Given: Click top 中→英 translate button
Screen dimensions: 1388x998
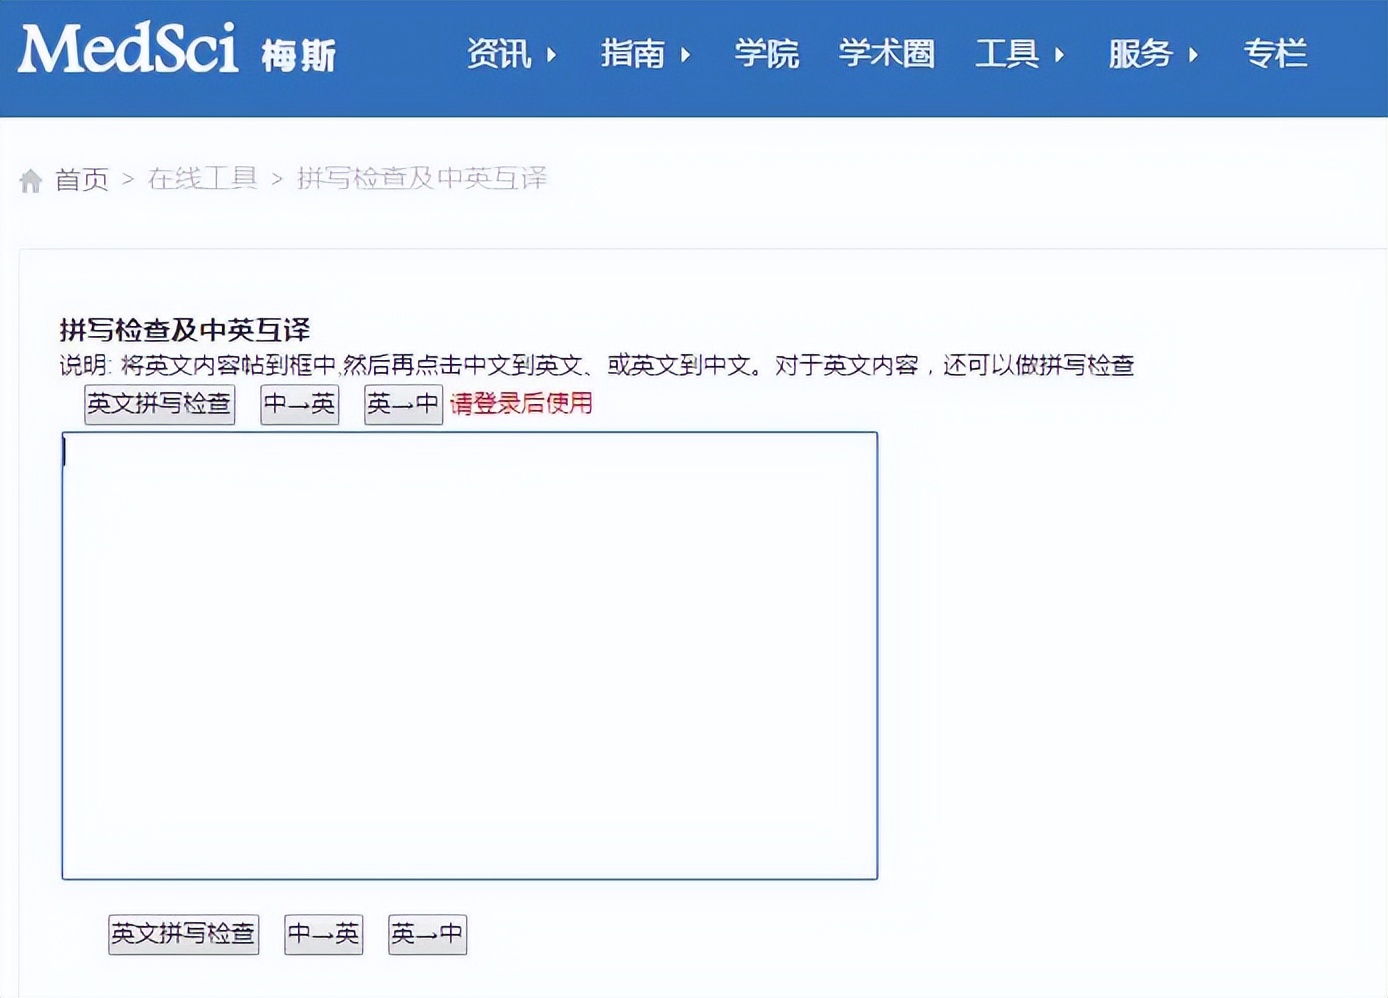Looking at the screenshot, I should [x=299, y=404].
